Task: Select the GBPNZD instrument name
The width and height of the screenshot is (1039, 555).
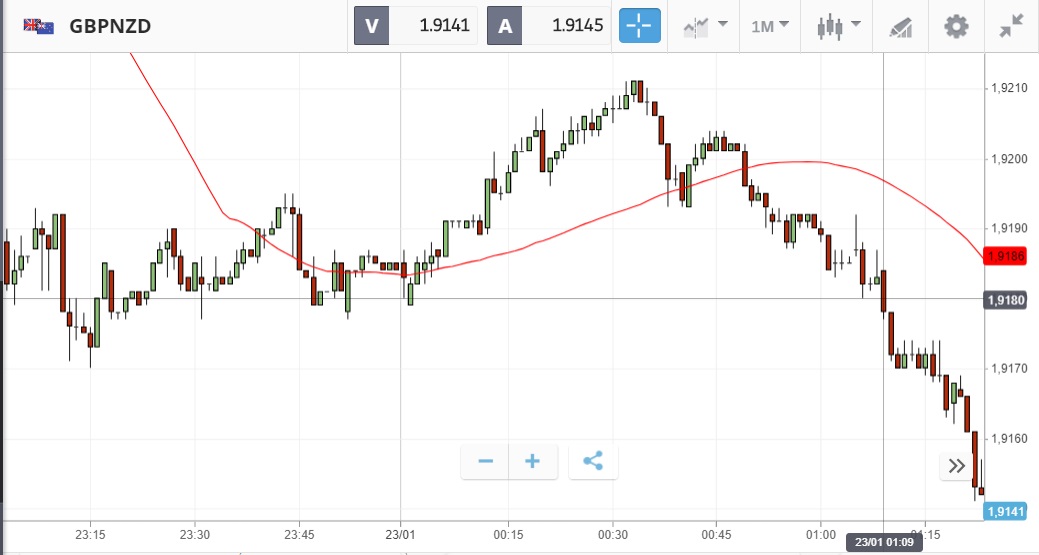Action: click(110, 26)
